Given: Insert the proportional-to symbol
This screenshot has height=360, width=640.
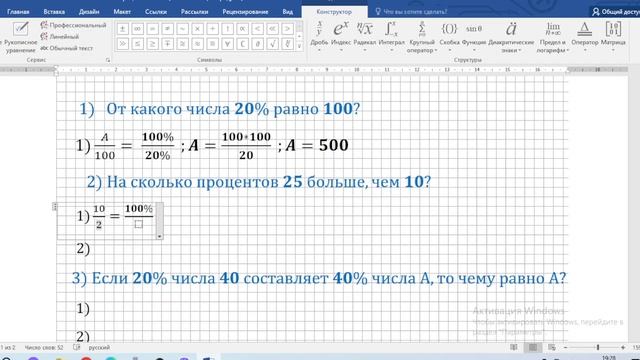Looking at the screenshot, I should pos(242,29).
